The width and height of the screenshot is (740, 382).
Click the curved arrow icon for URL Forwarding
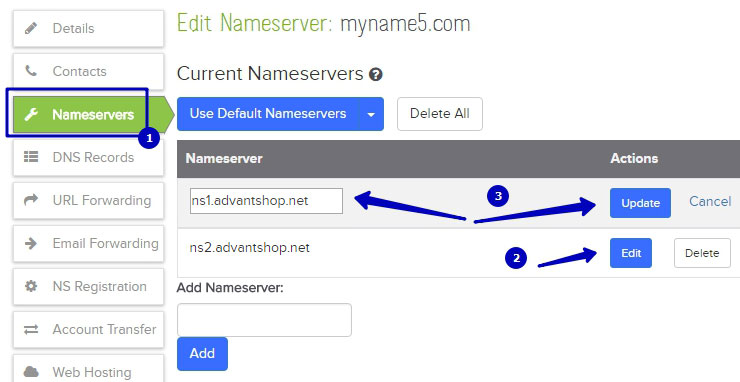tap(31, 200)
